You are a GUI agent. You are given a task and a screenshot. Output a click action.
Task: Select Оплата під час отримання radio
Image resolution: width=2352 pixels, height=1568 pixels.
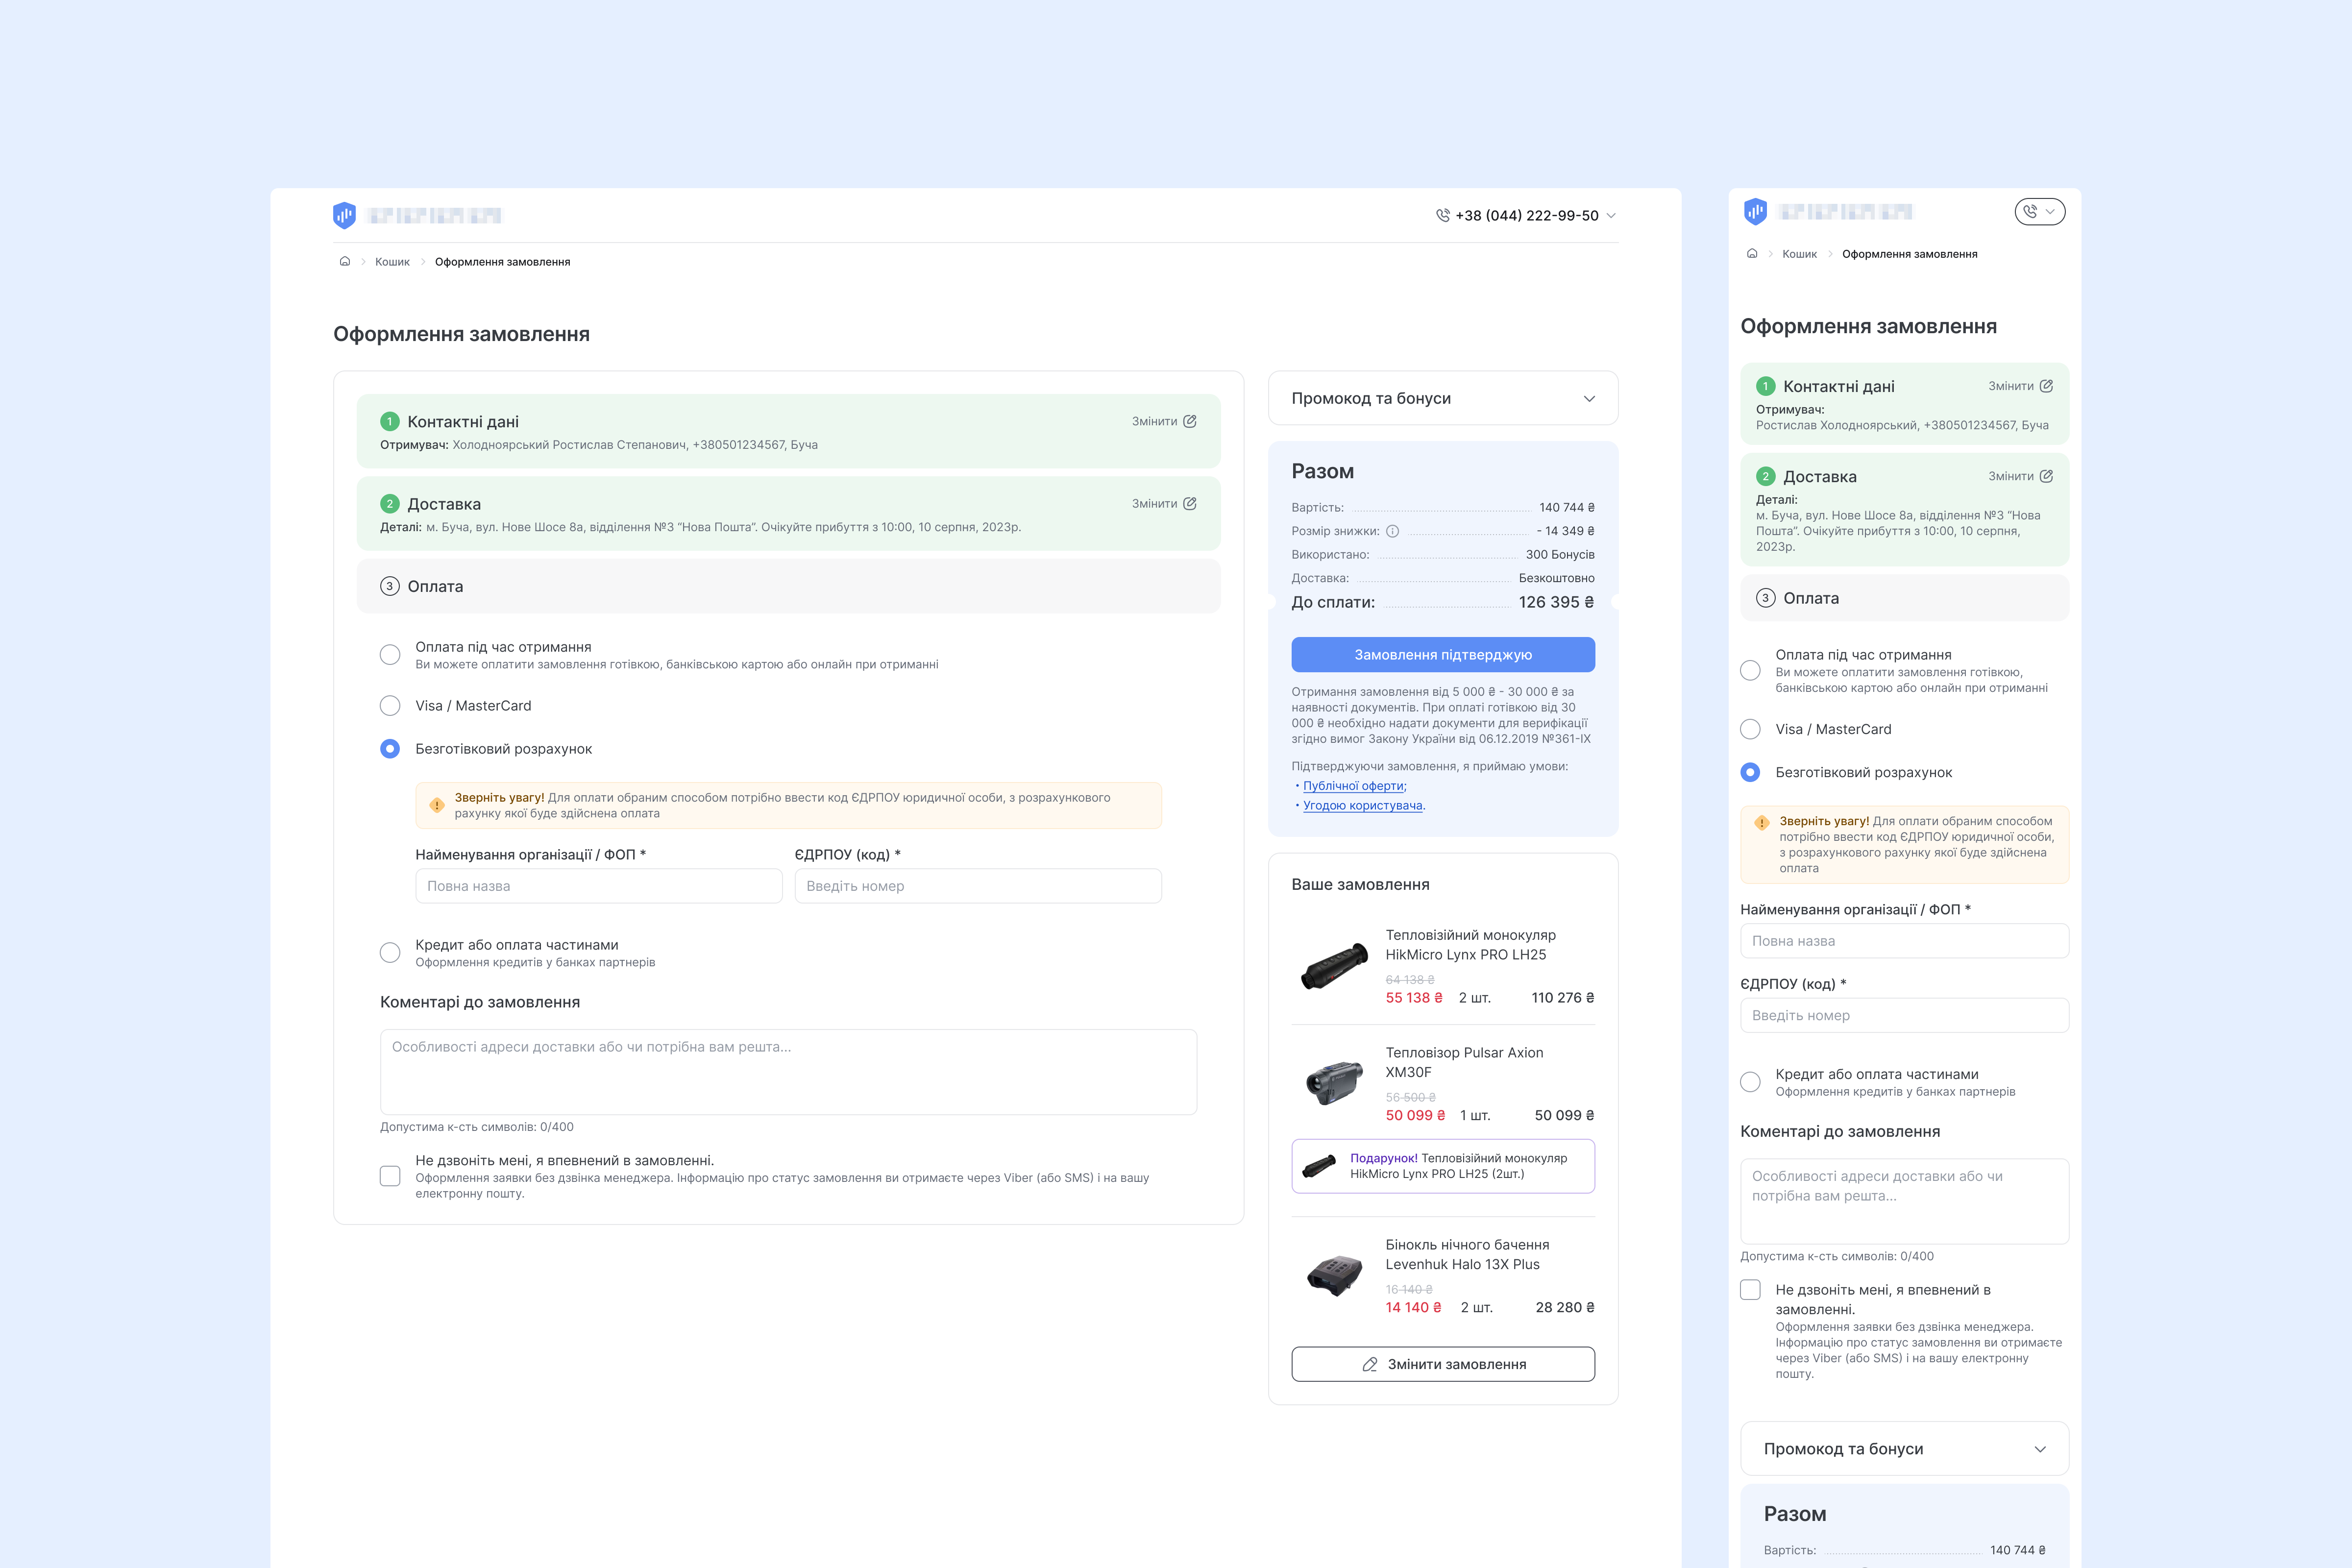click(x=390, y=655)
